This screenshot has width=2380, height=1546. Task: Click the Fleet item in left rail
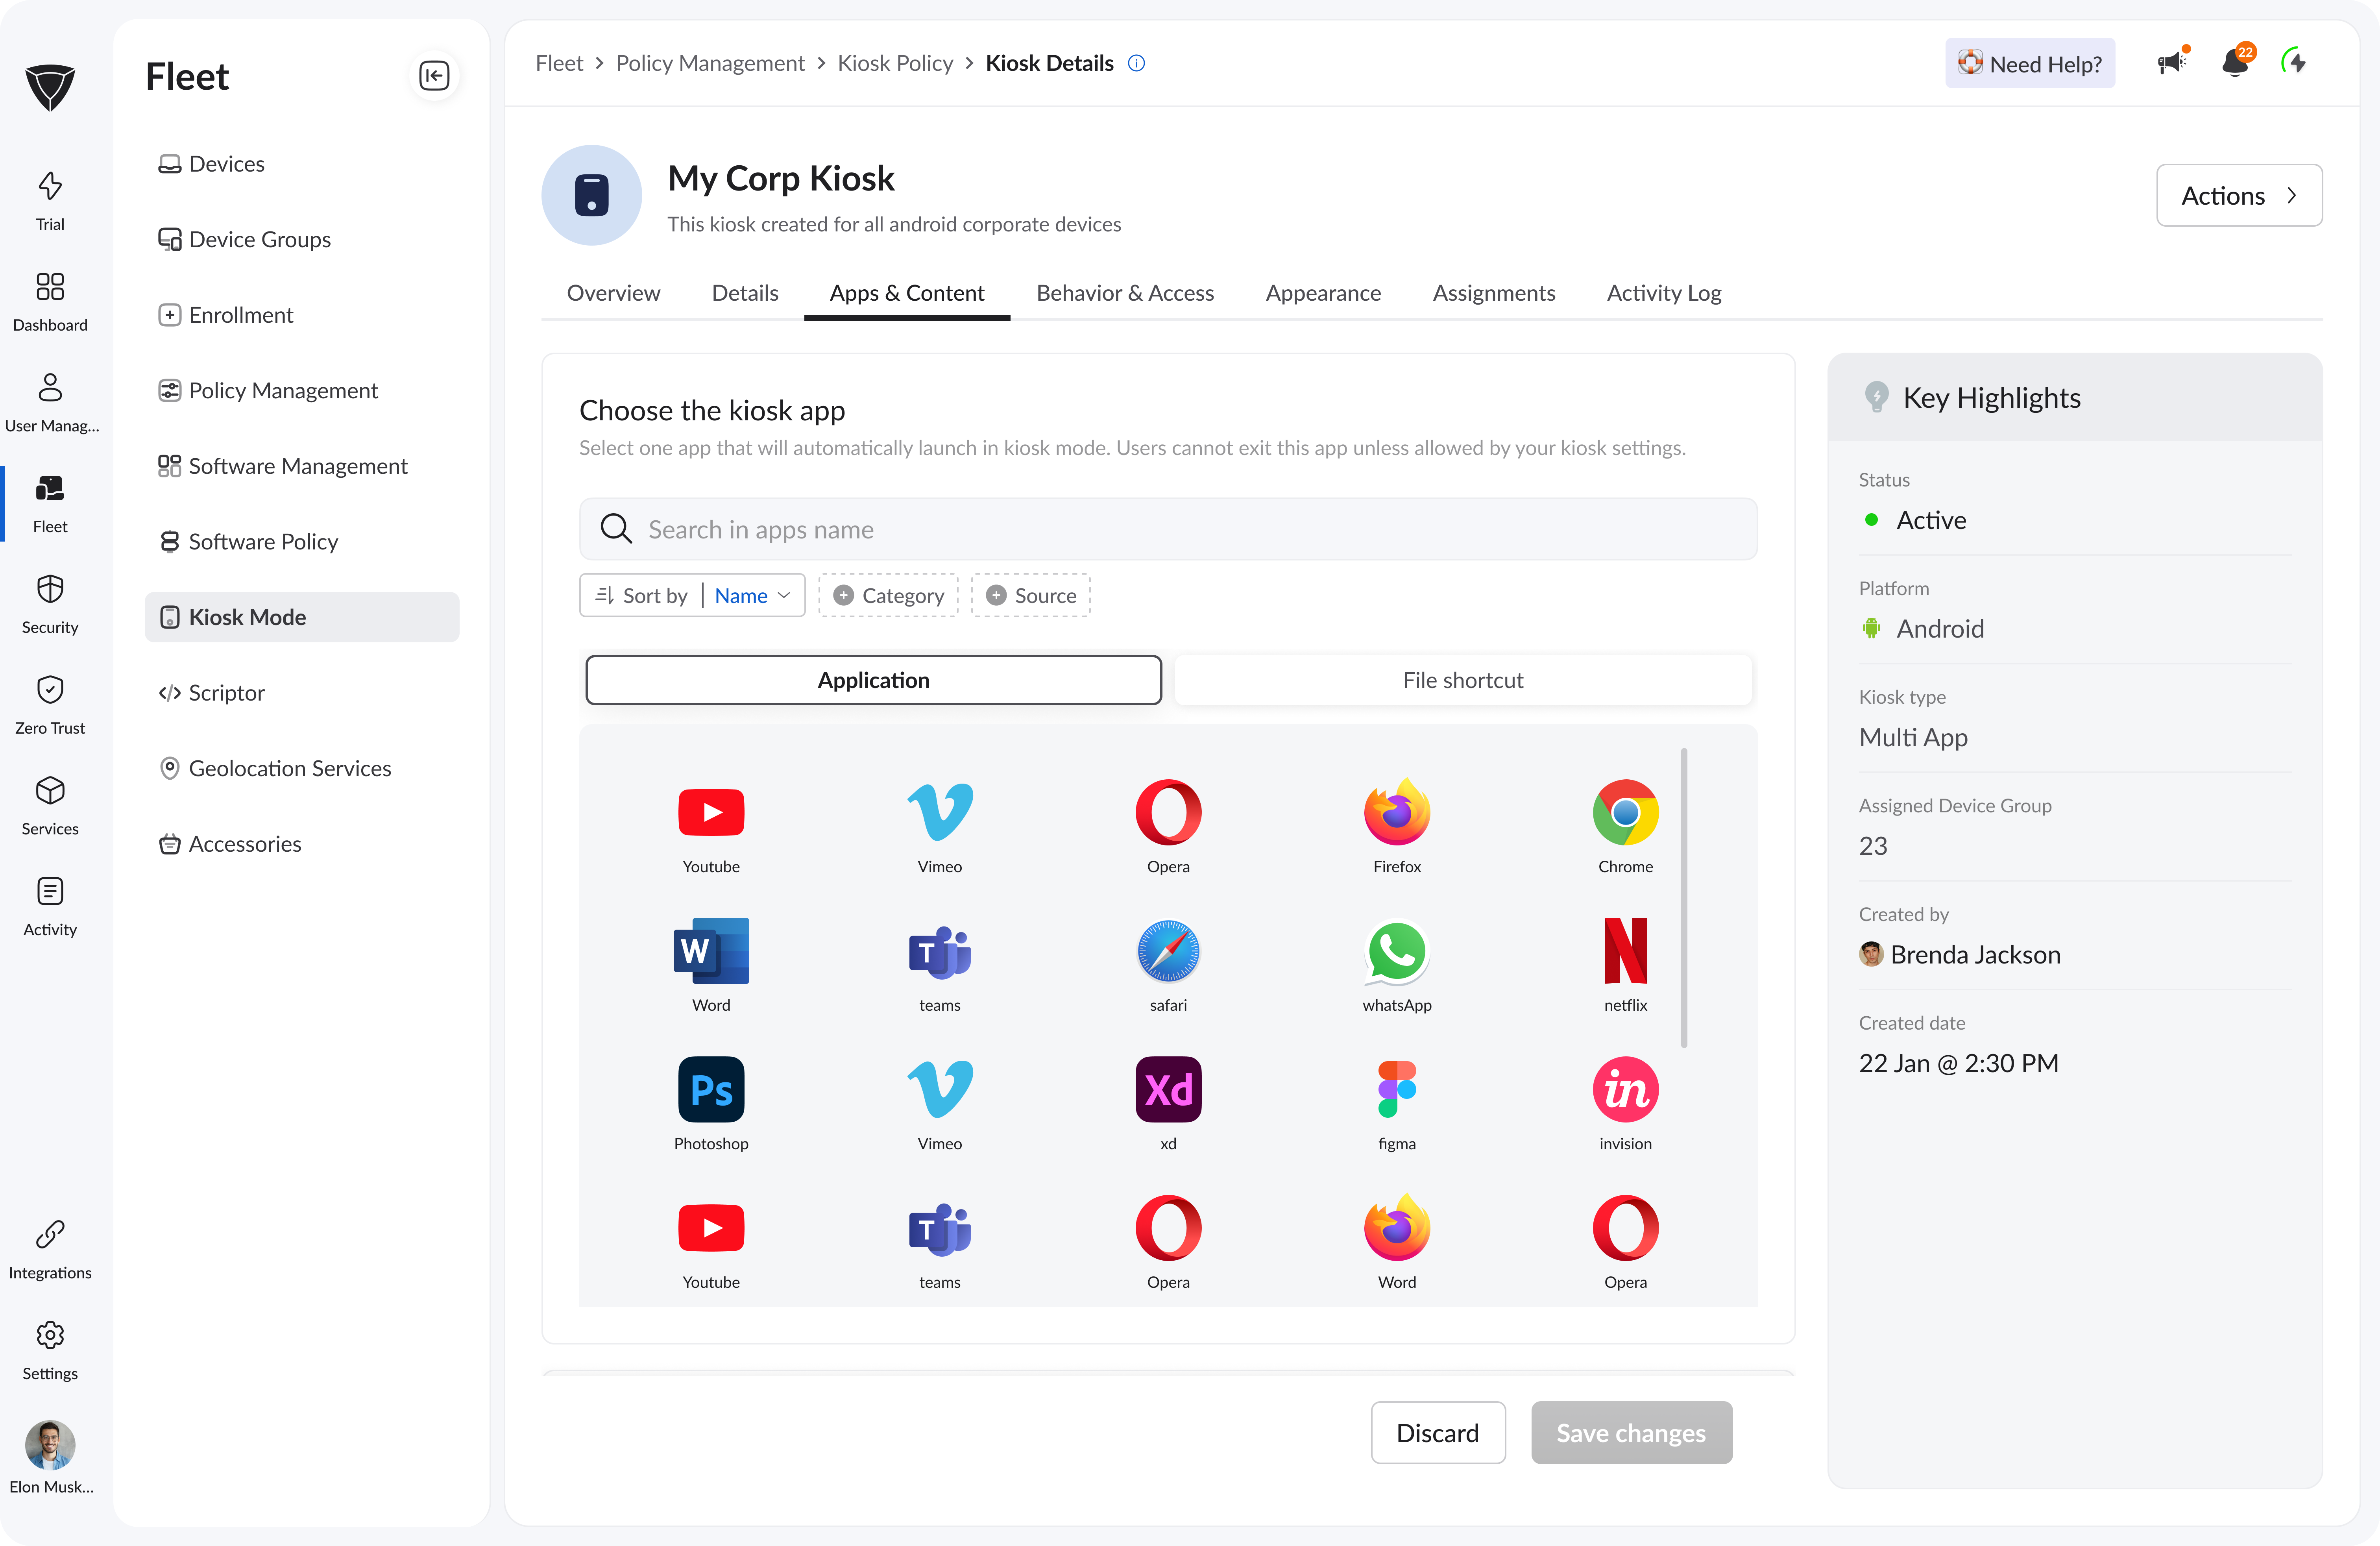pyautogui.click(x=50, y=504)
